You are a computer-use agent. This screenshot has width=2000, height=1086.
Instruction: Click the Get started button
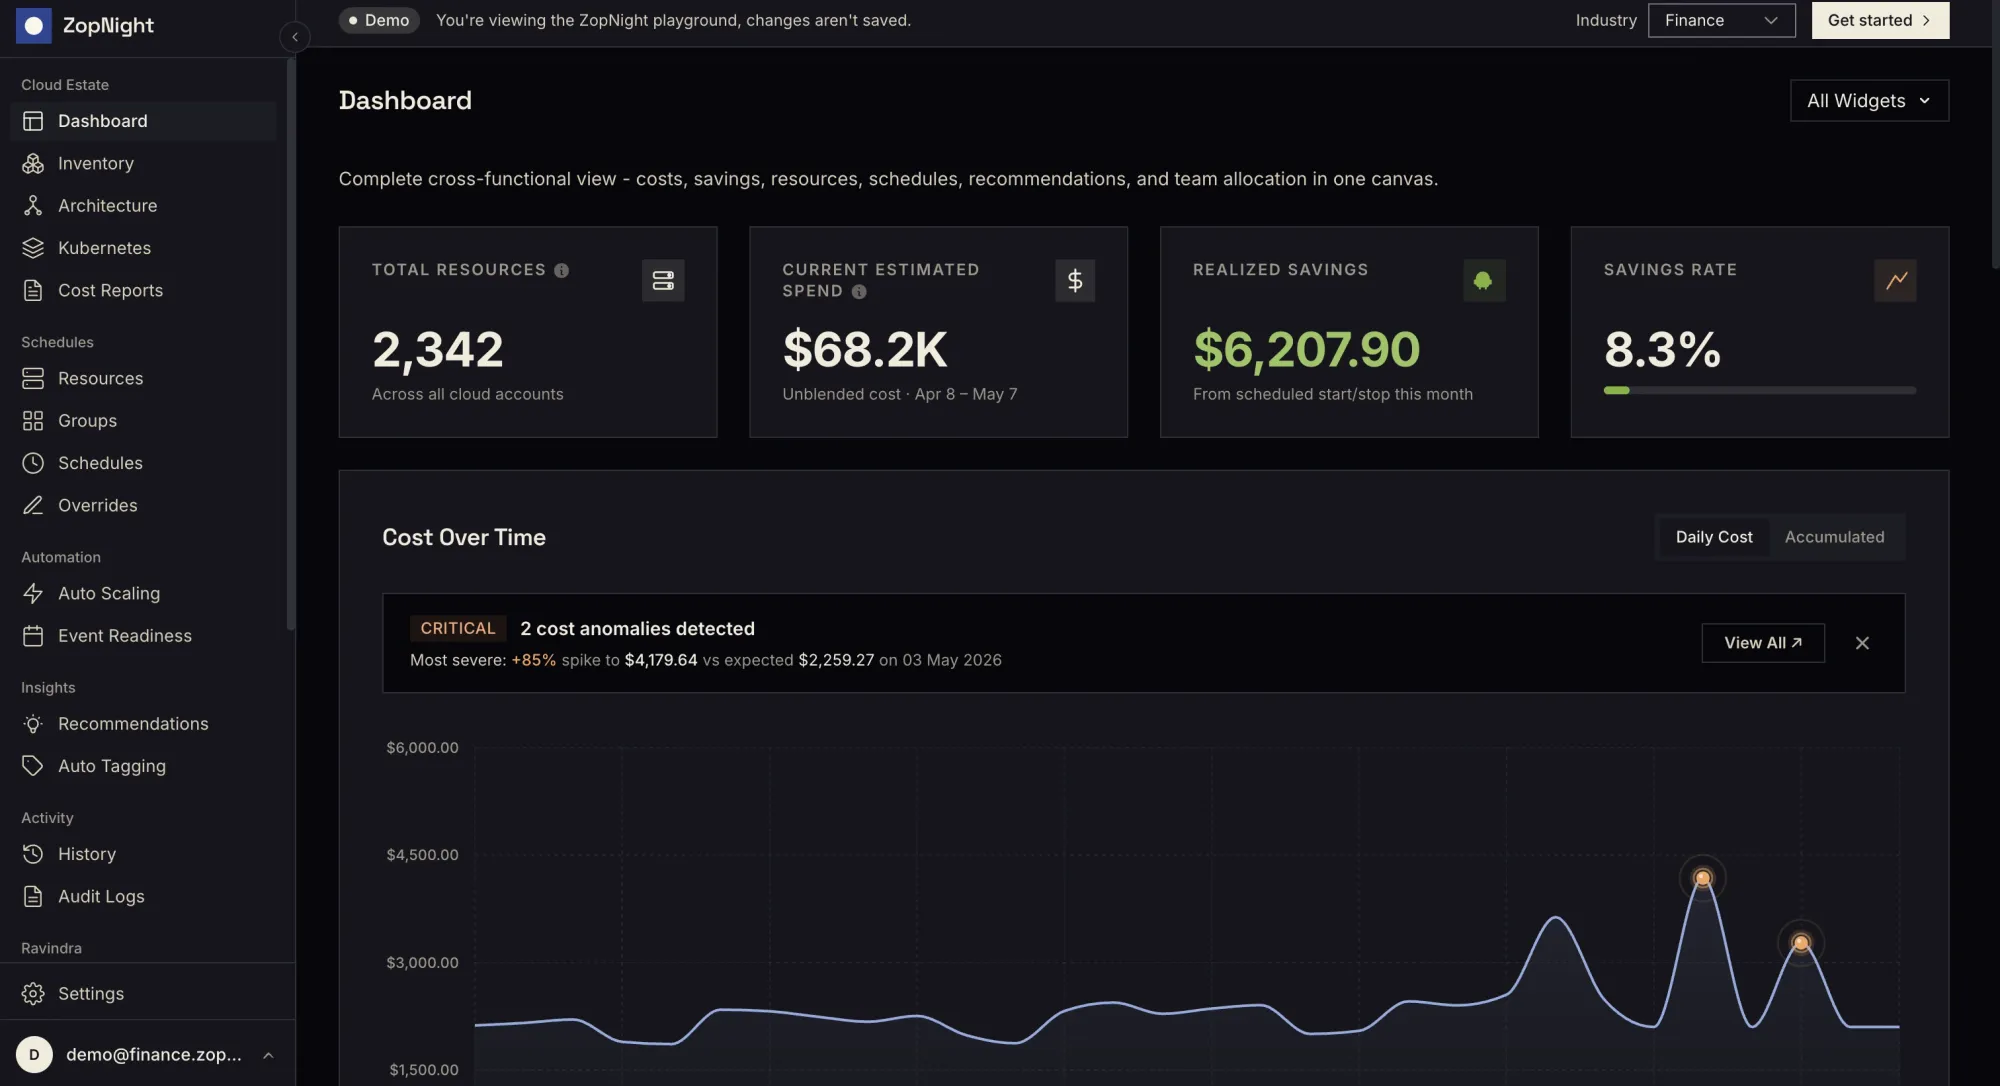pyautogui.click(x=1880, y=20)
